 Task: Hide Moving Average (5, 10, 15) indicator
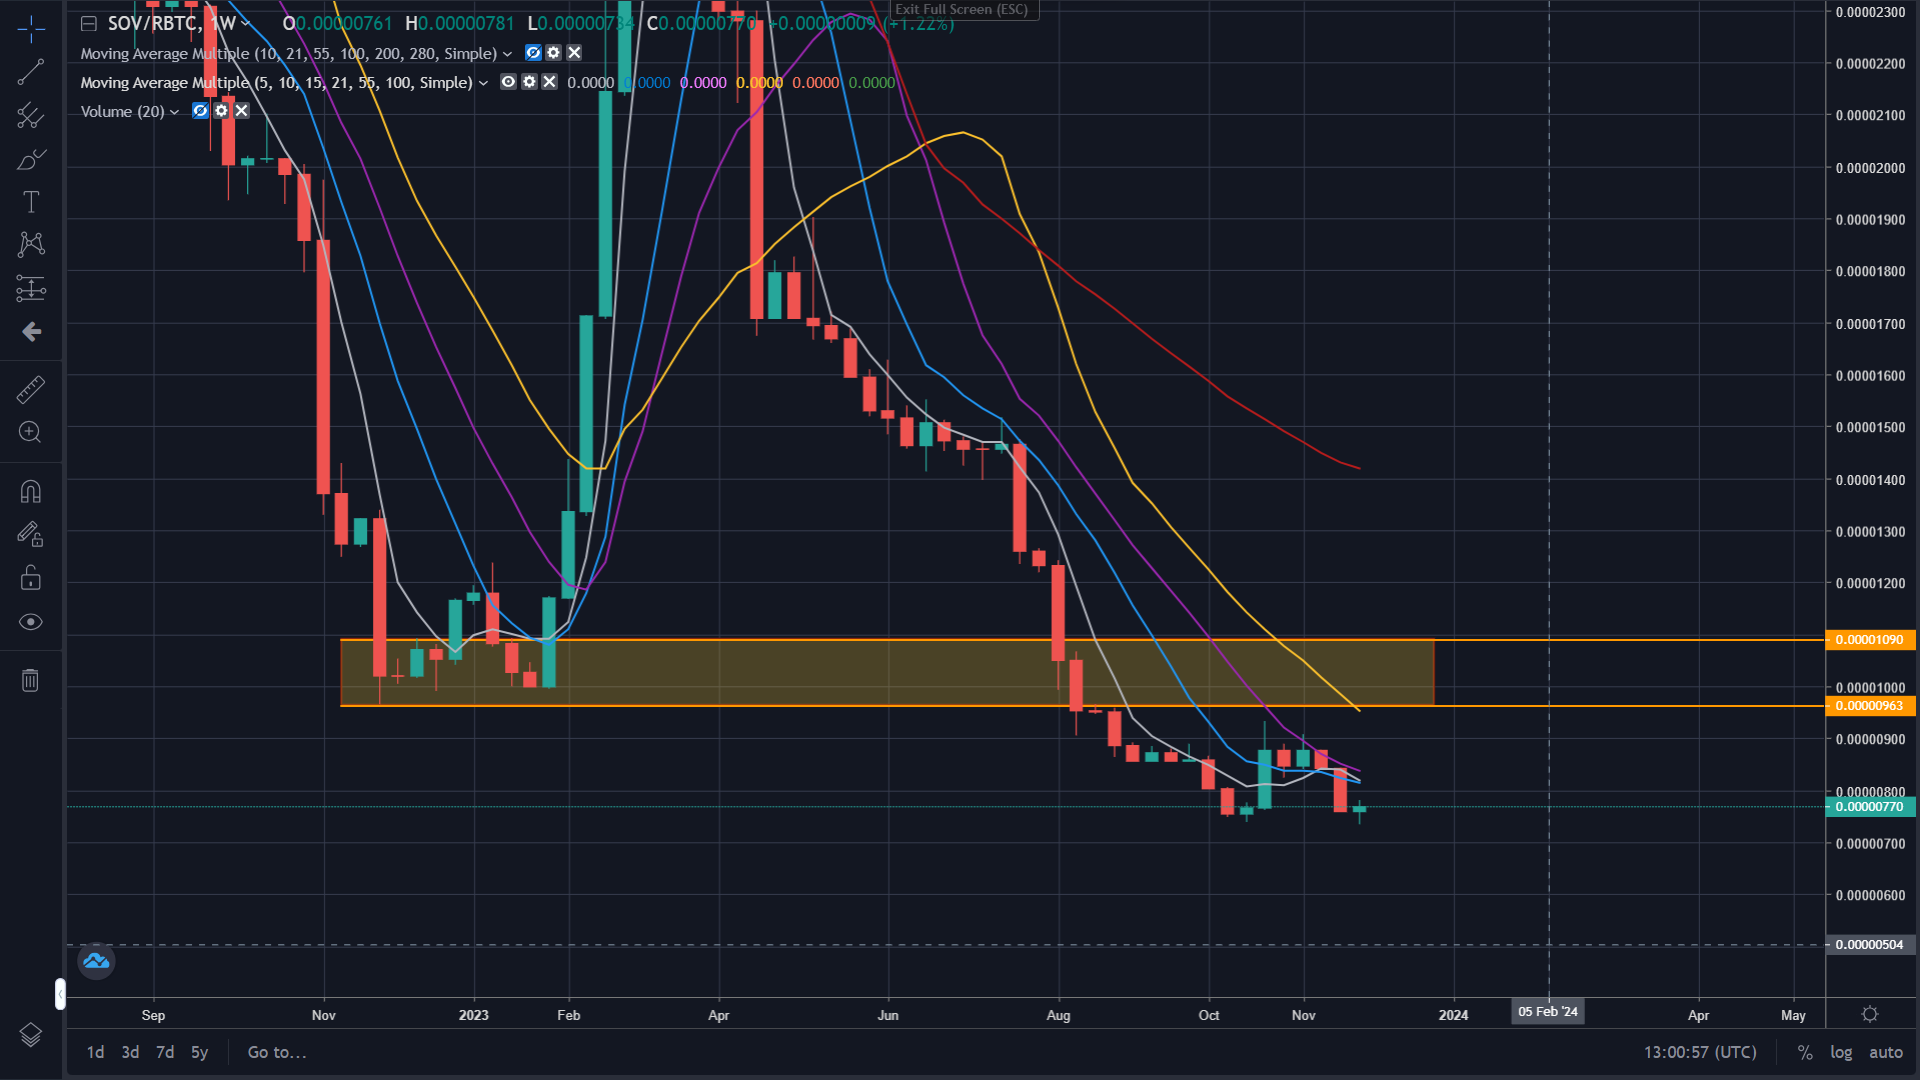pos(508,82)
